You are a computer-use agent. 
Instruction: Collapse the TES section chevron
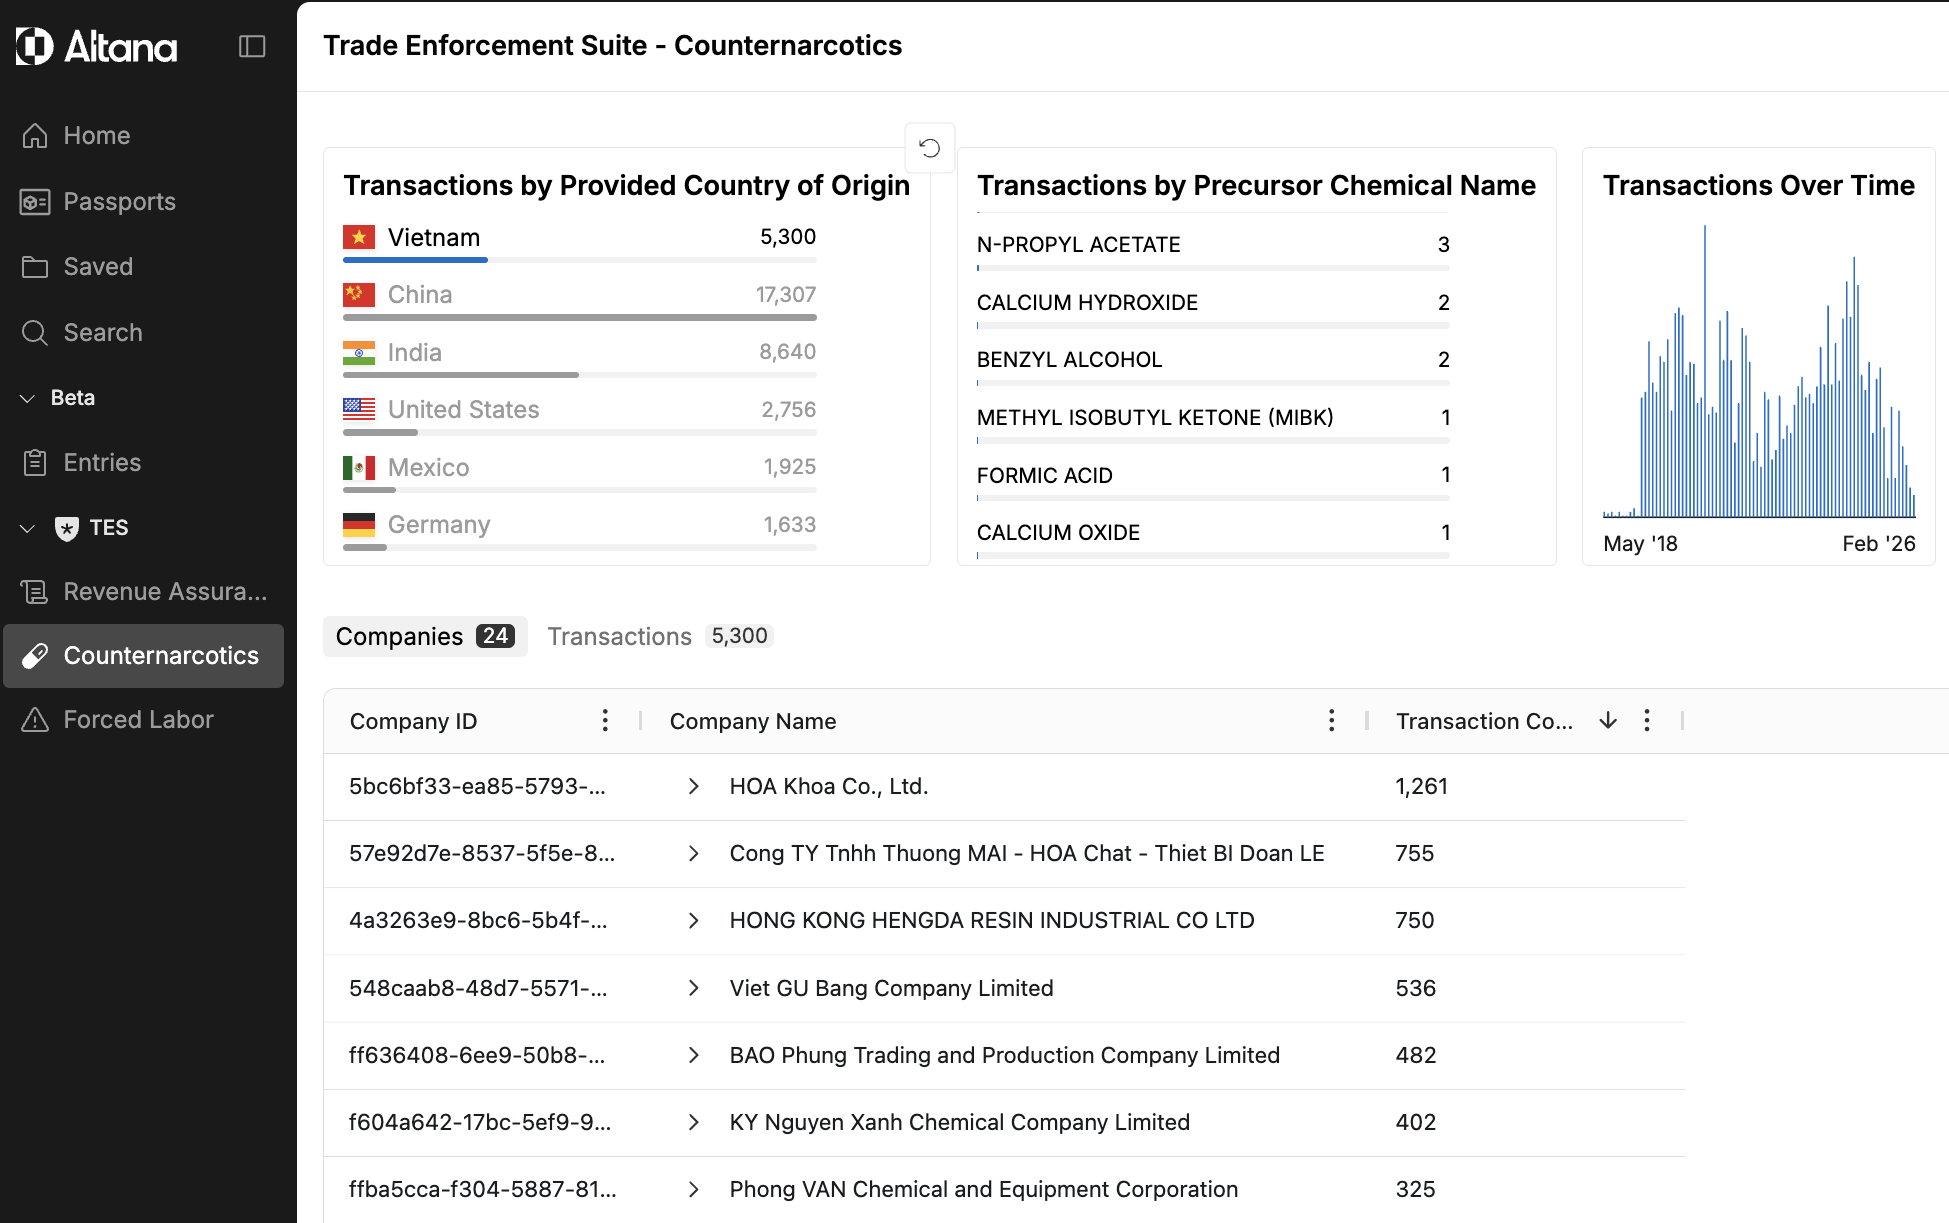point(27,528)
